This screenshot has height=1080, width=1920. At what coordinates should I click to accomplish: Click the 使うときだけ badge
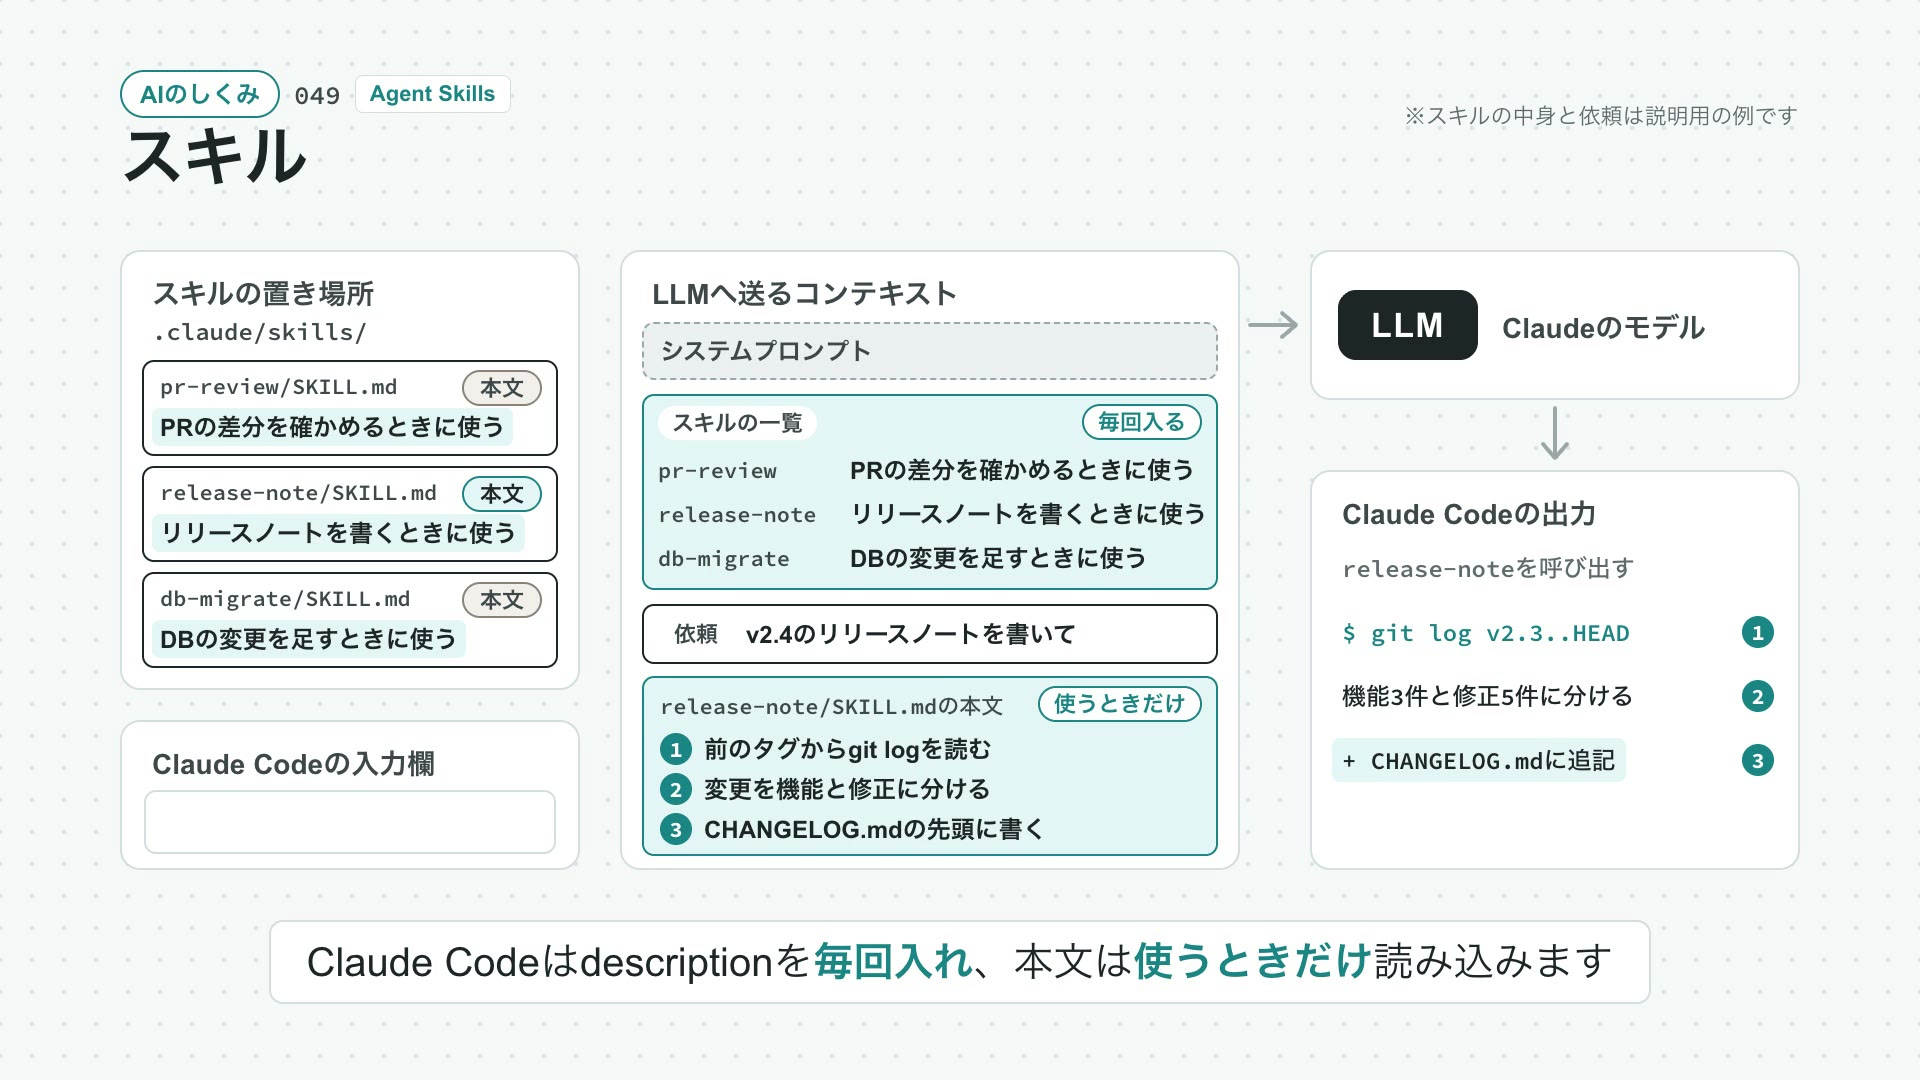pyautogui.click(x=1119, y=704)
